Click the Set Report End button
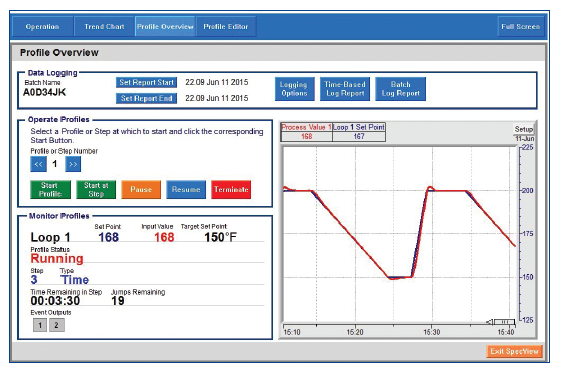 (146, 98)
